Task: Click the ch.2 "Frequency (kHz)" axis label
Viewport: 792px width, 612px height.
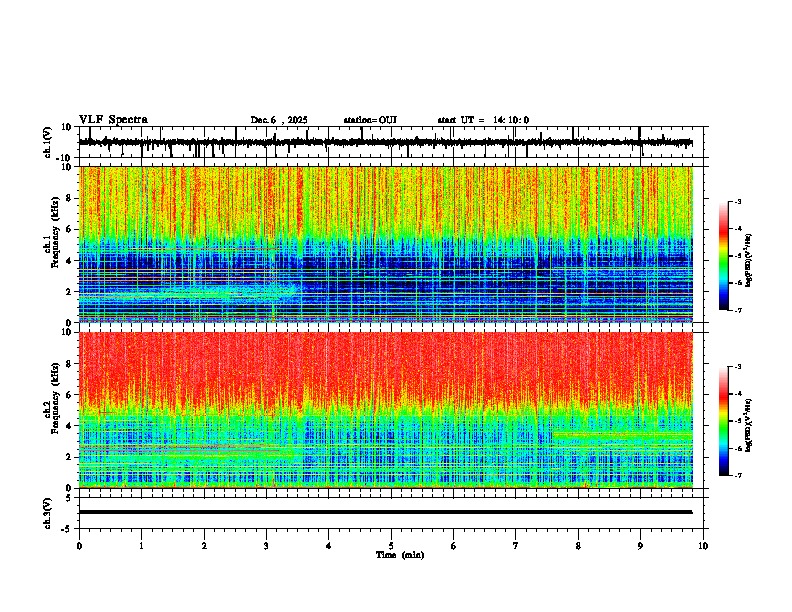Action: coord(55,397)
